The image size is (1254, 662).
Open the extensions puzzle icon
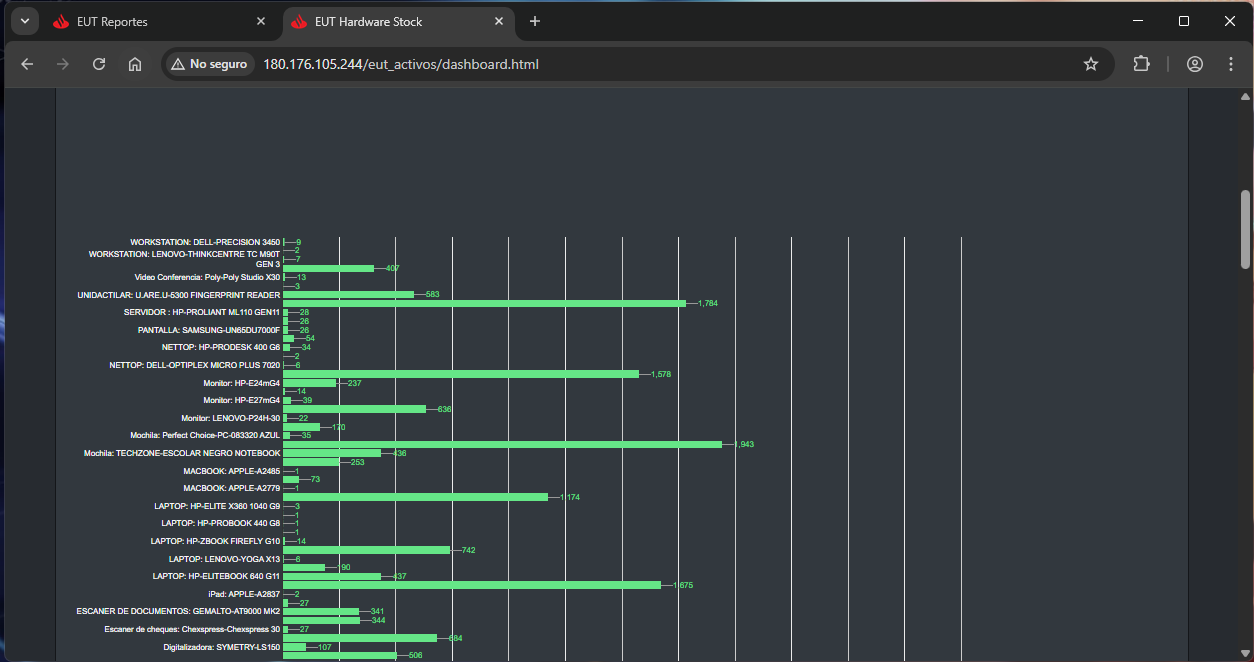point(1141,64)
